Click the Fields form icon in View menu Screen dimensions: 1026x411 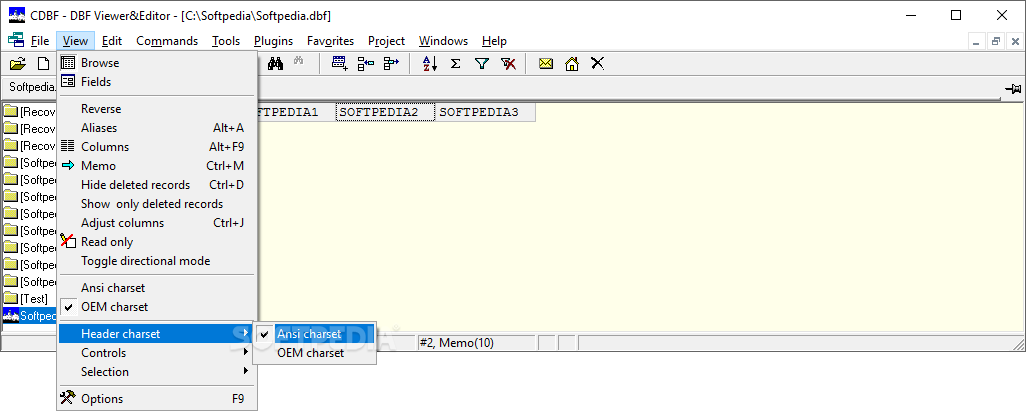tap(67, 82)
